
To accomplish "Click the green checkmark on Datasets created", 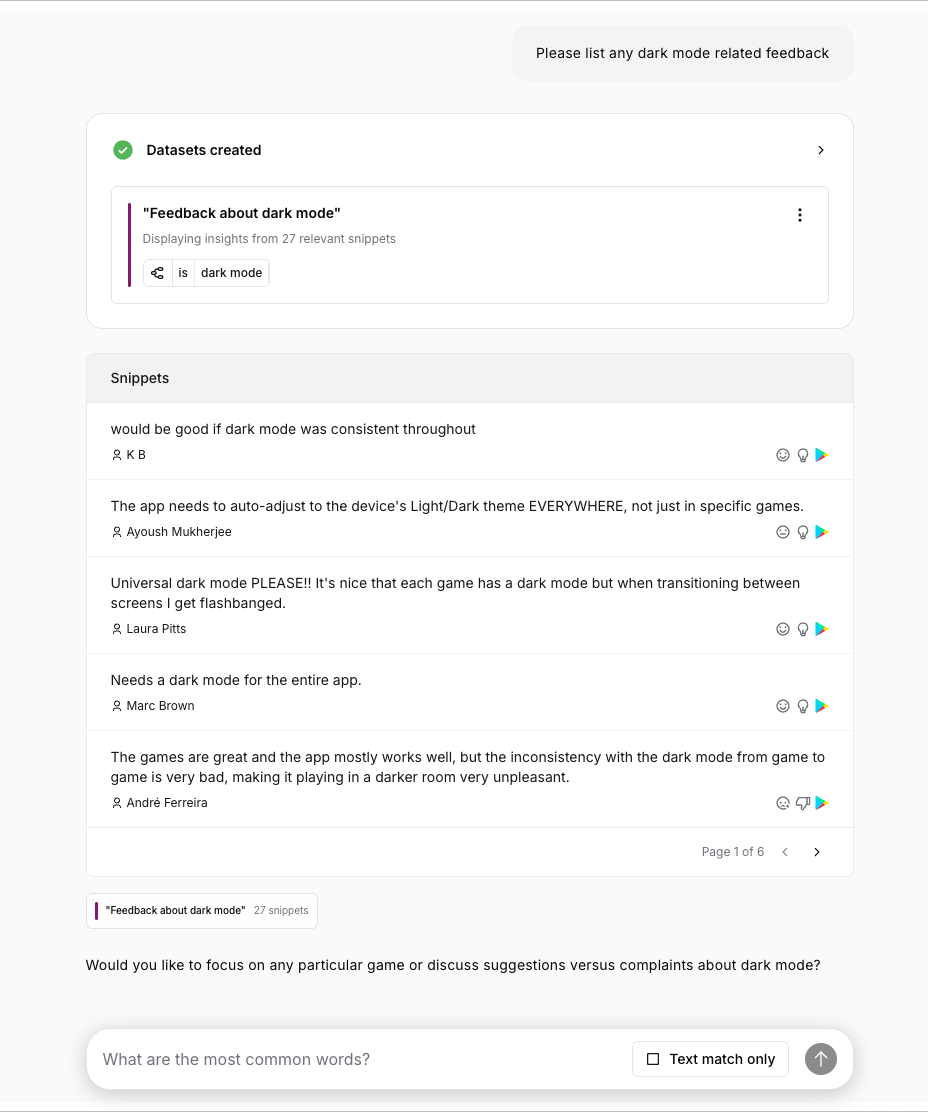I will 122,149.
